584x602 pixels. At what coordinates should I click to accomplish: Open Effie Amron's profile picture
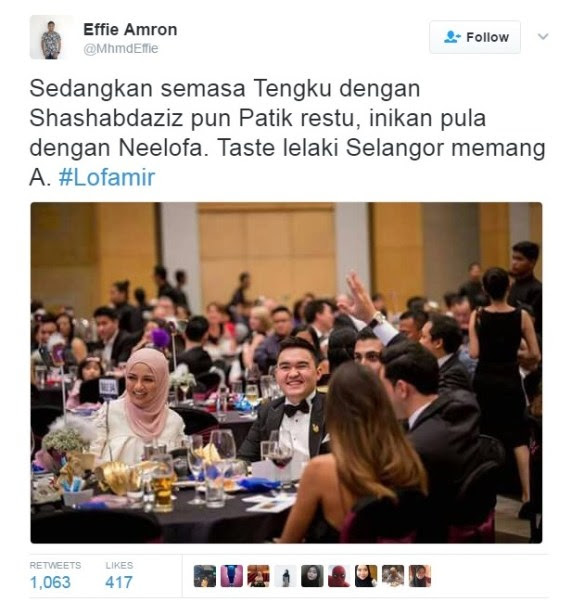click(x=51, y=37)
